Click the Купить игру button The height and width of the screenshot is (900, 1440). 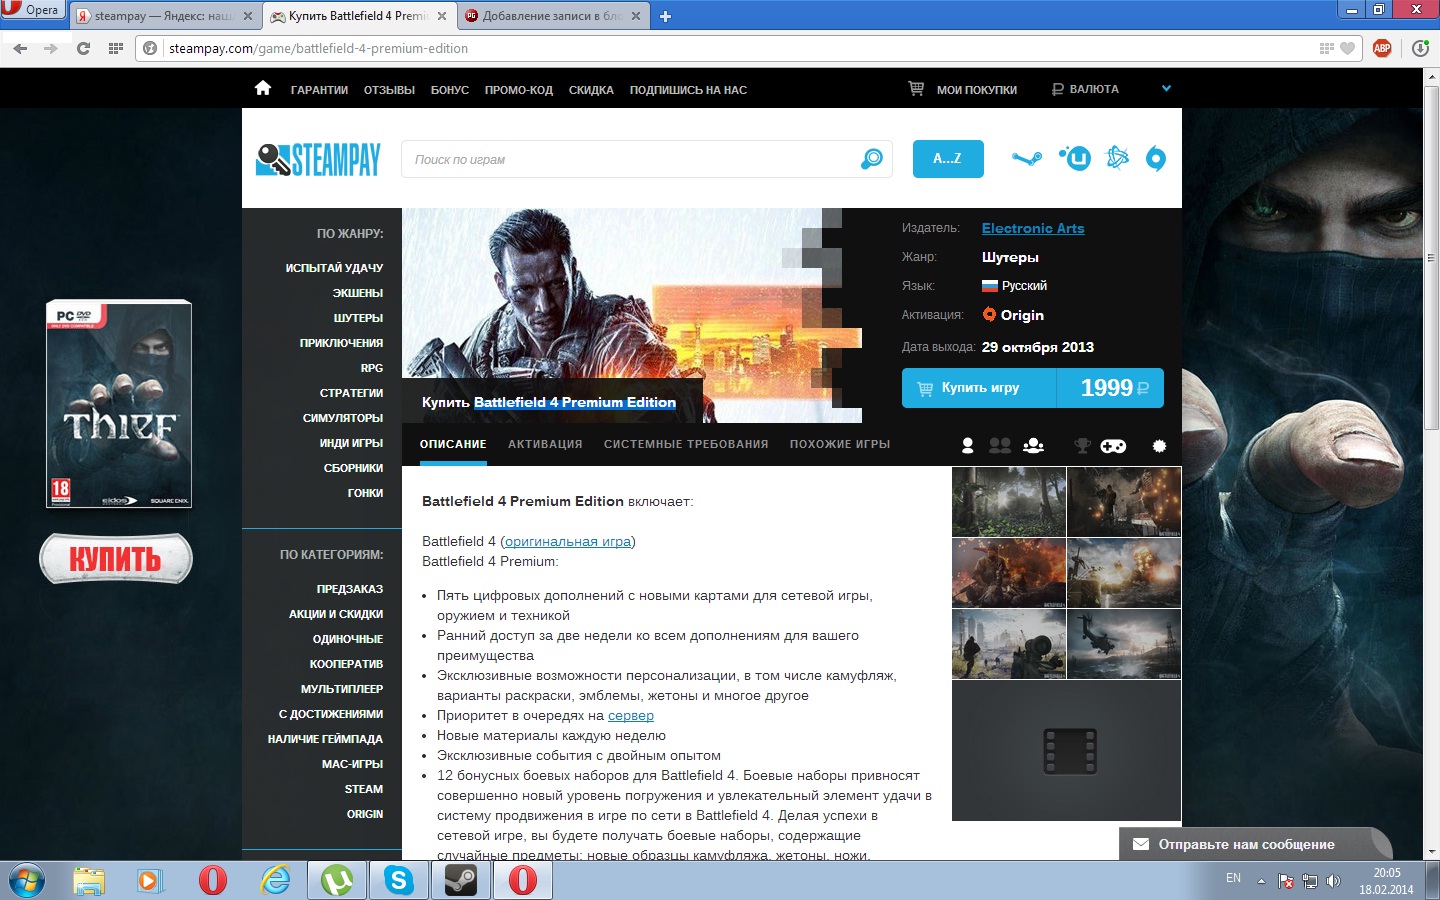(x=1033, y=388)
